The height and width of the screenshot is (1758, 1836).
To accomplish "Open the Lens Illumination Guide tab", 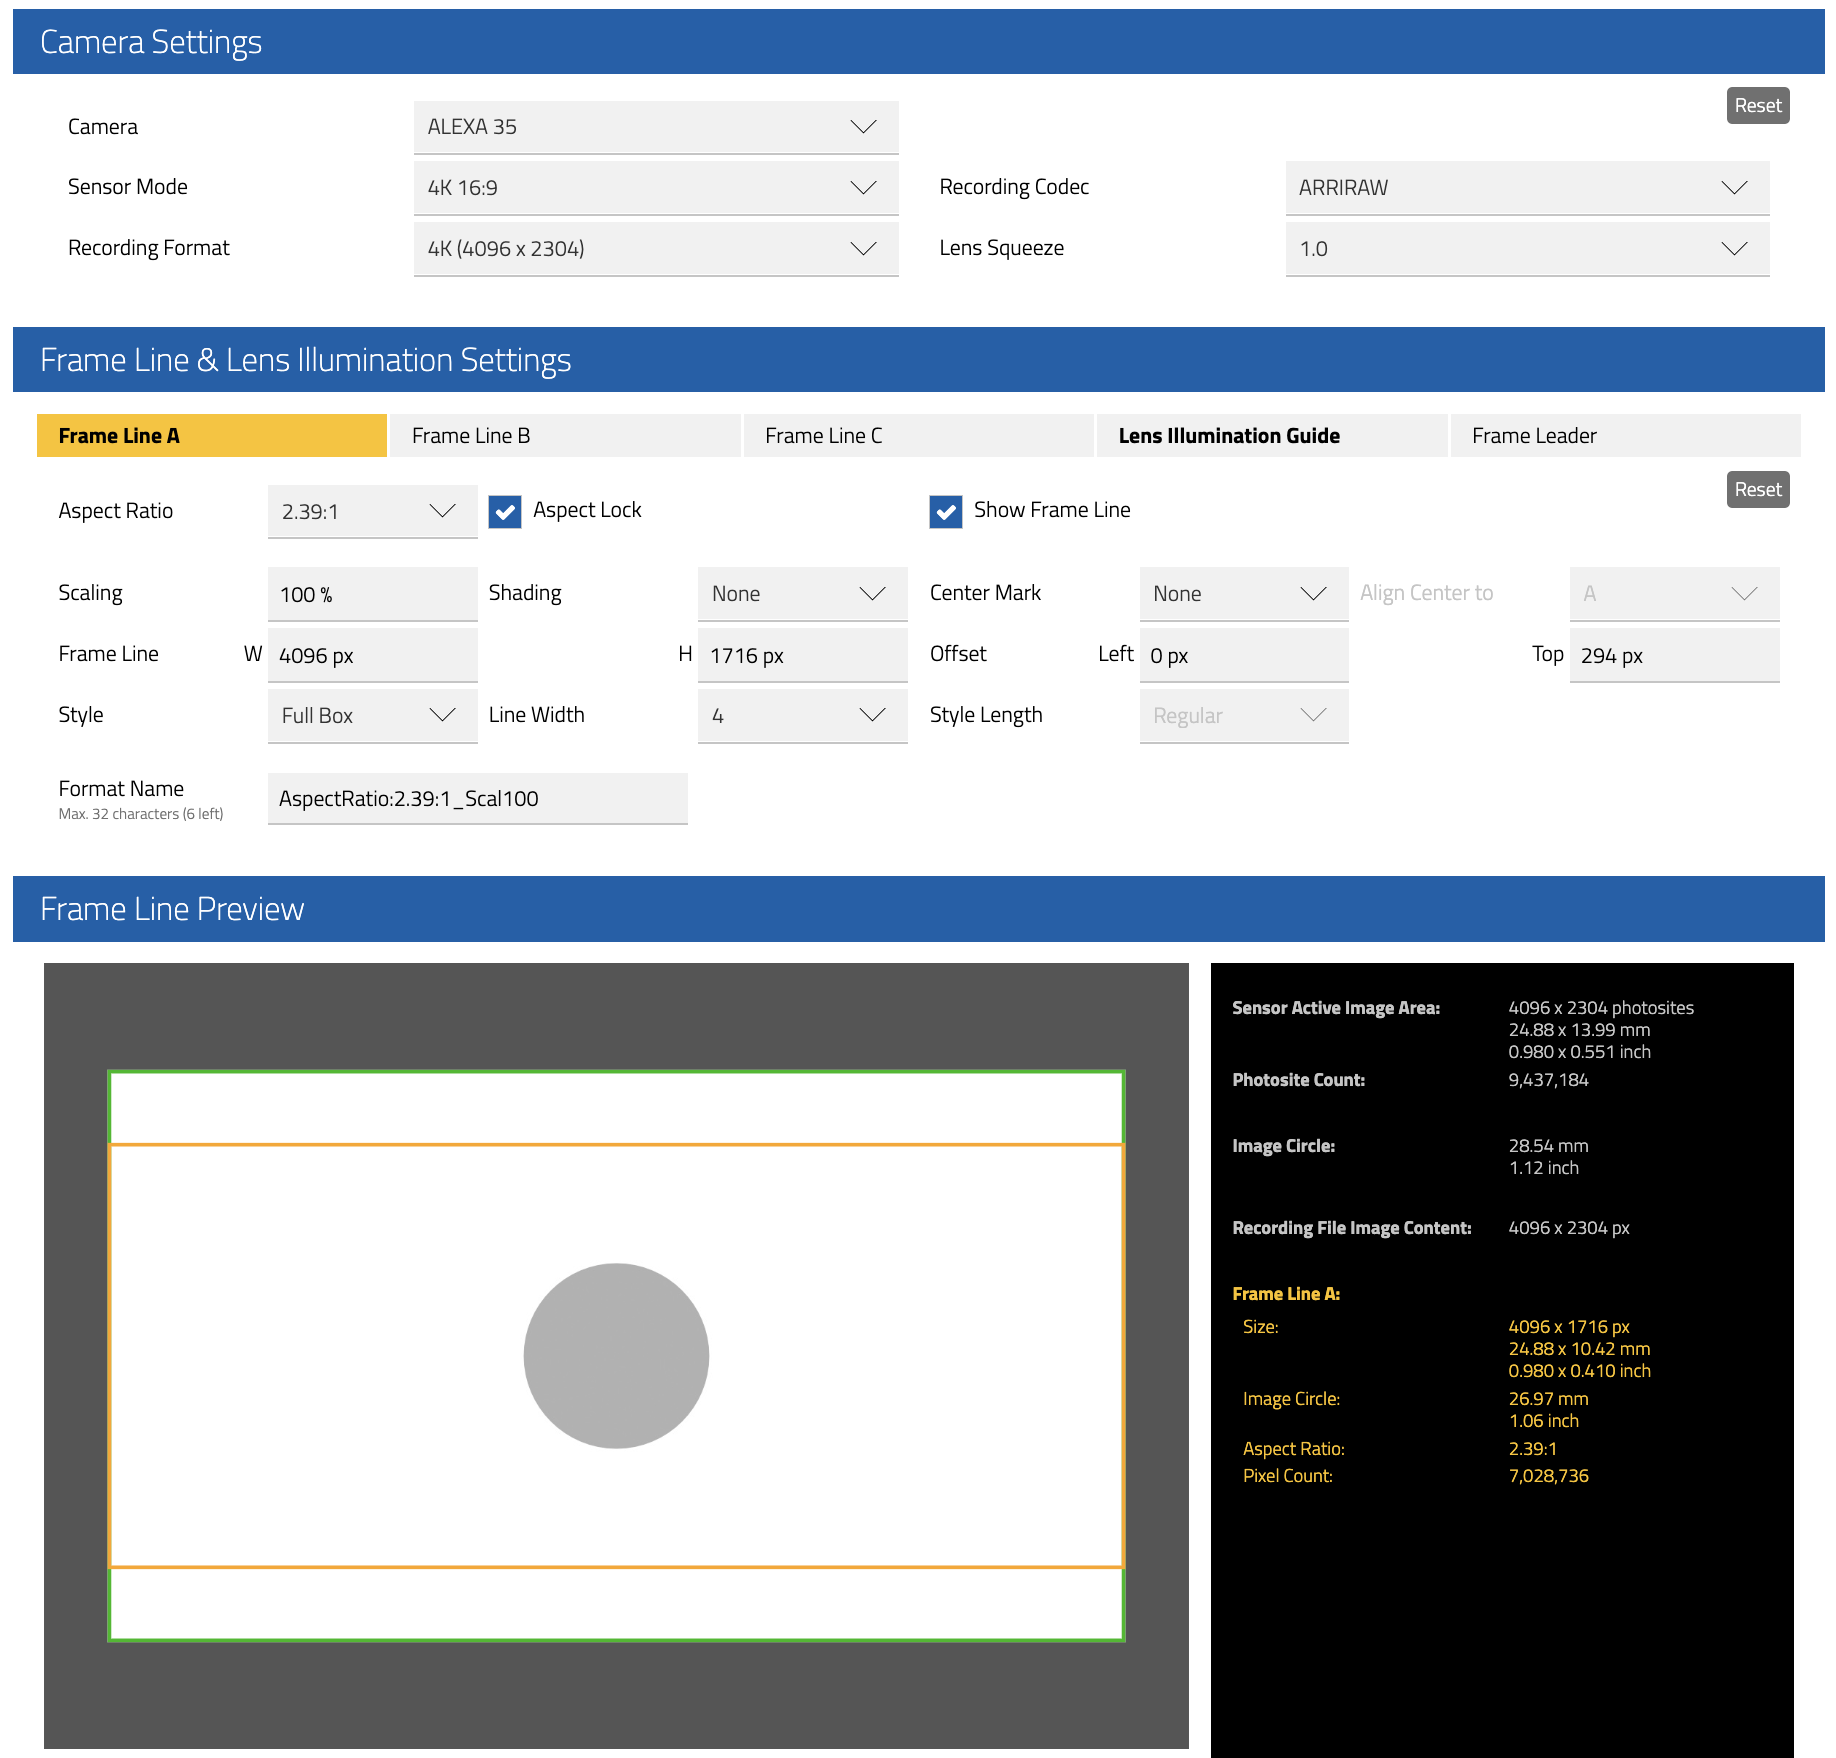I will [x=1271, y=436].
